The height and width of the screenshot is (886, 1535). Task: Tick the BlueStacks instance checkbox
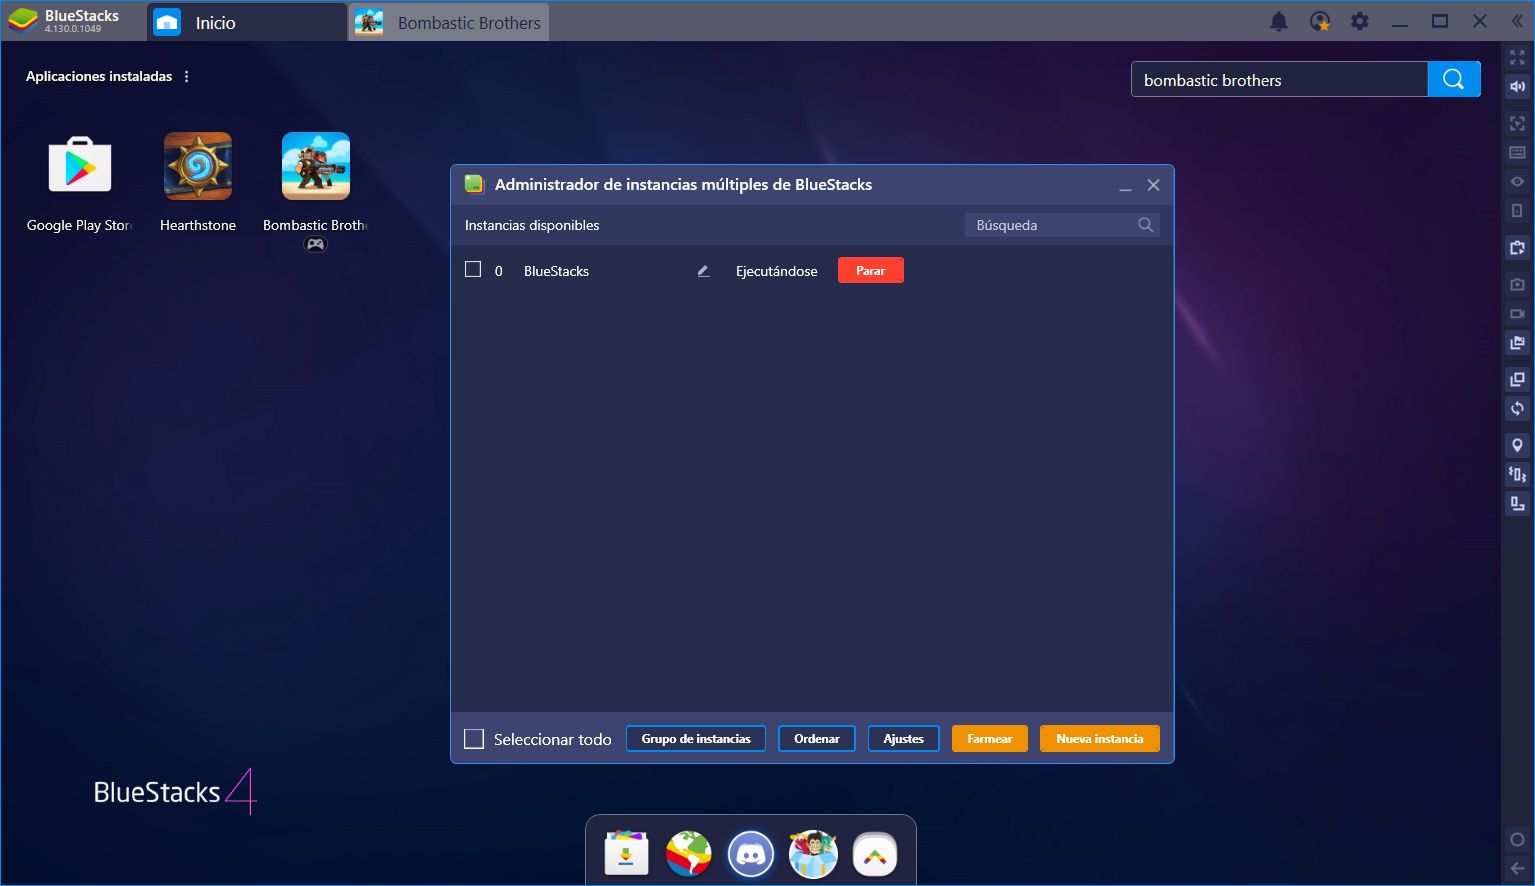pyautogui.click(x=473, y=270)
